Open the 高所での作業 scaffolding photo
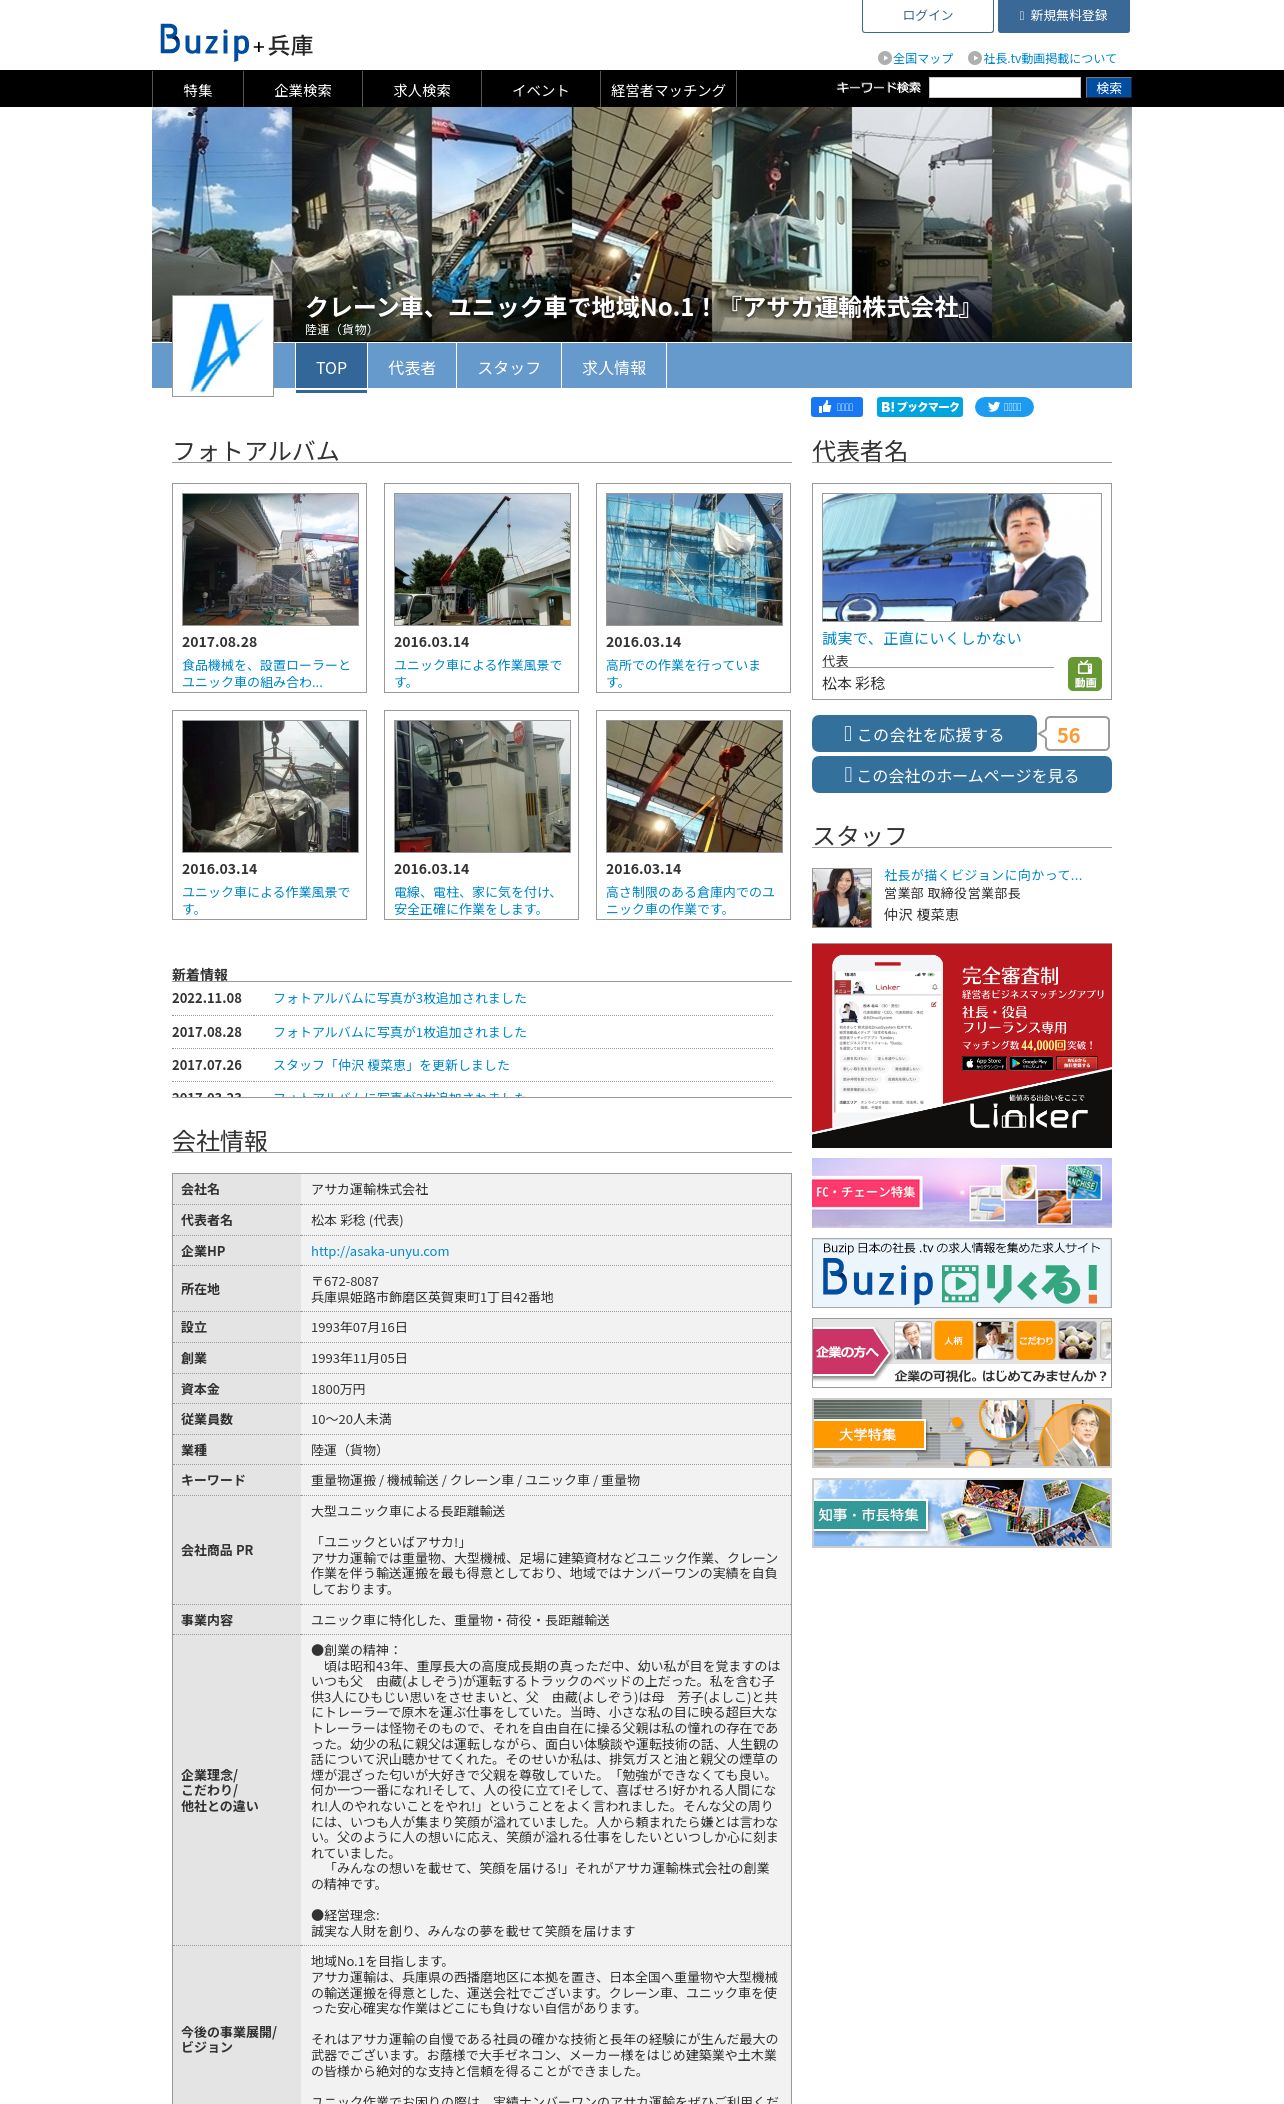Image resolution: width=1284 pixels, height=2104 pixels. click(x=694, y=559)
